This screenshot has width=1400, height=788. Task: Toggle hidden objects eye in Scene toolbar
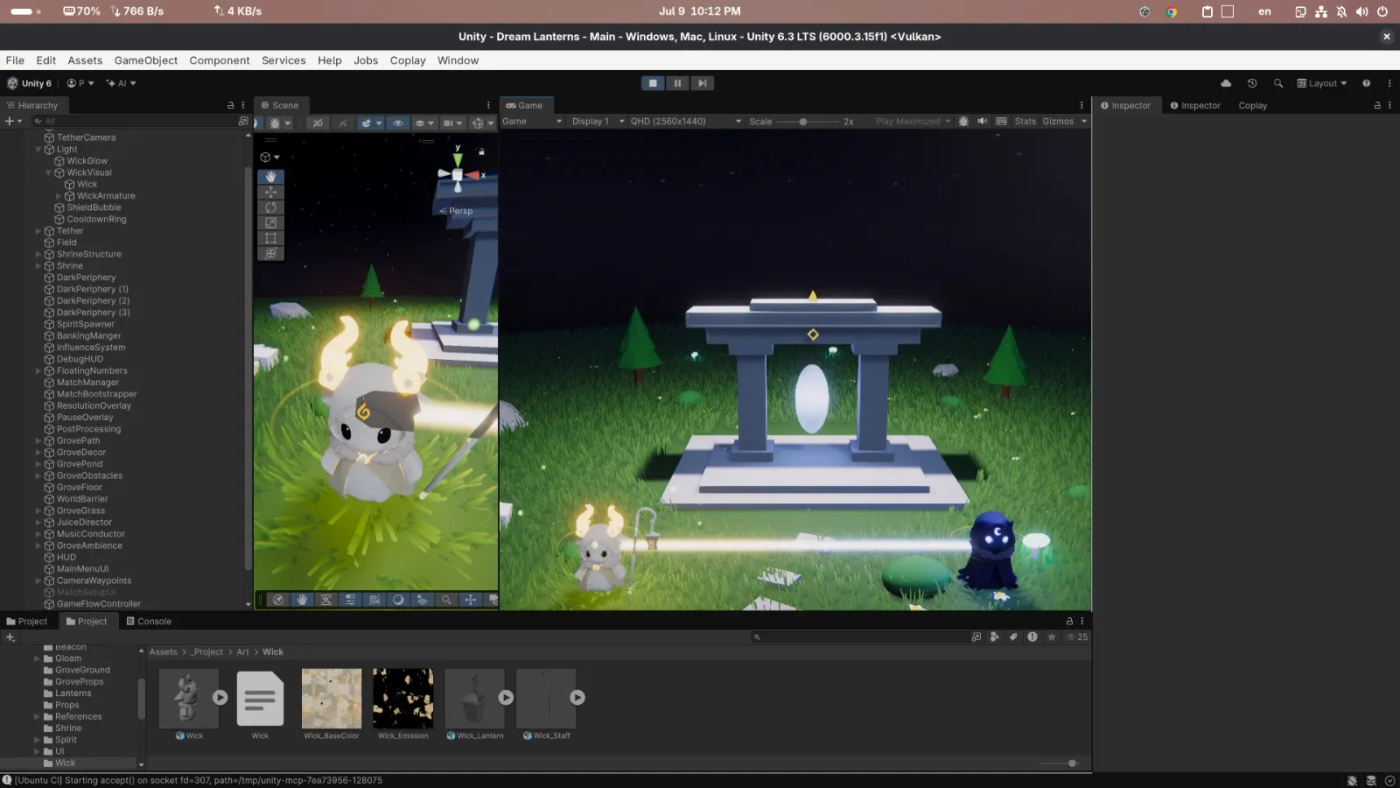point(398,123)
